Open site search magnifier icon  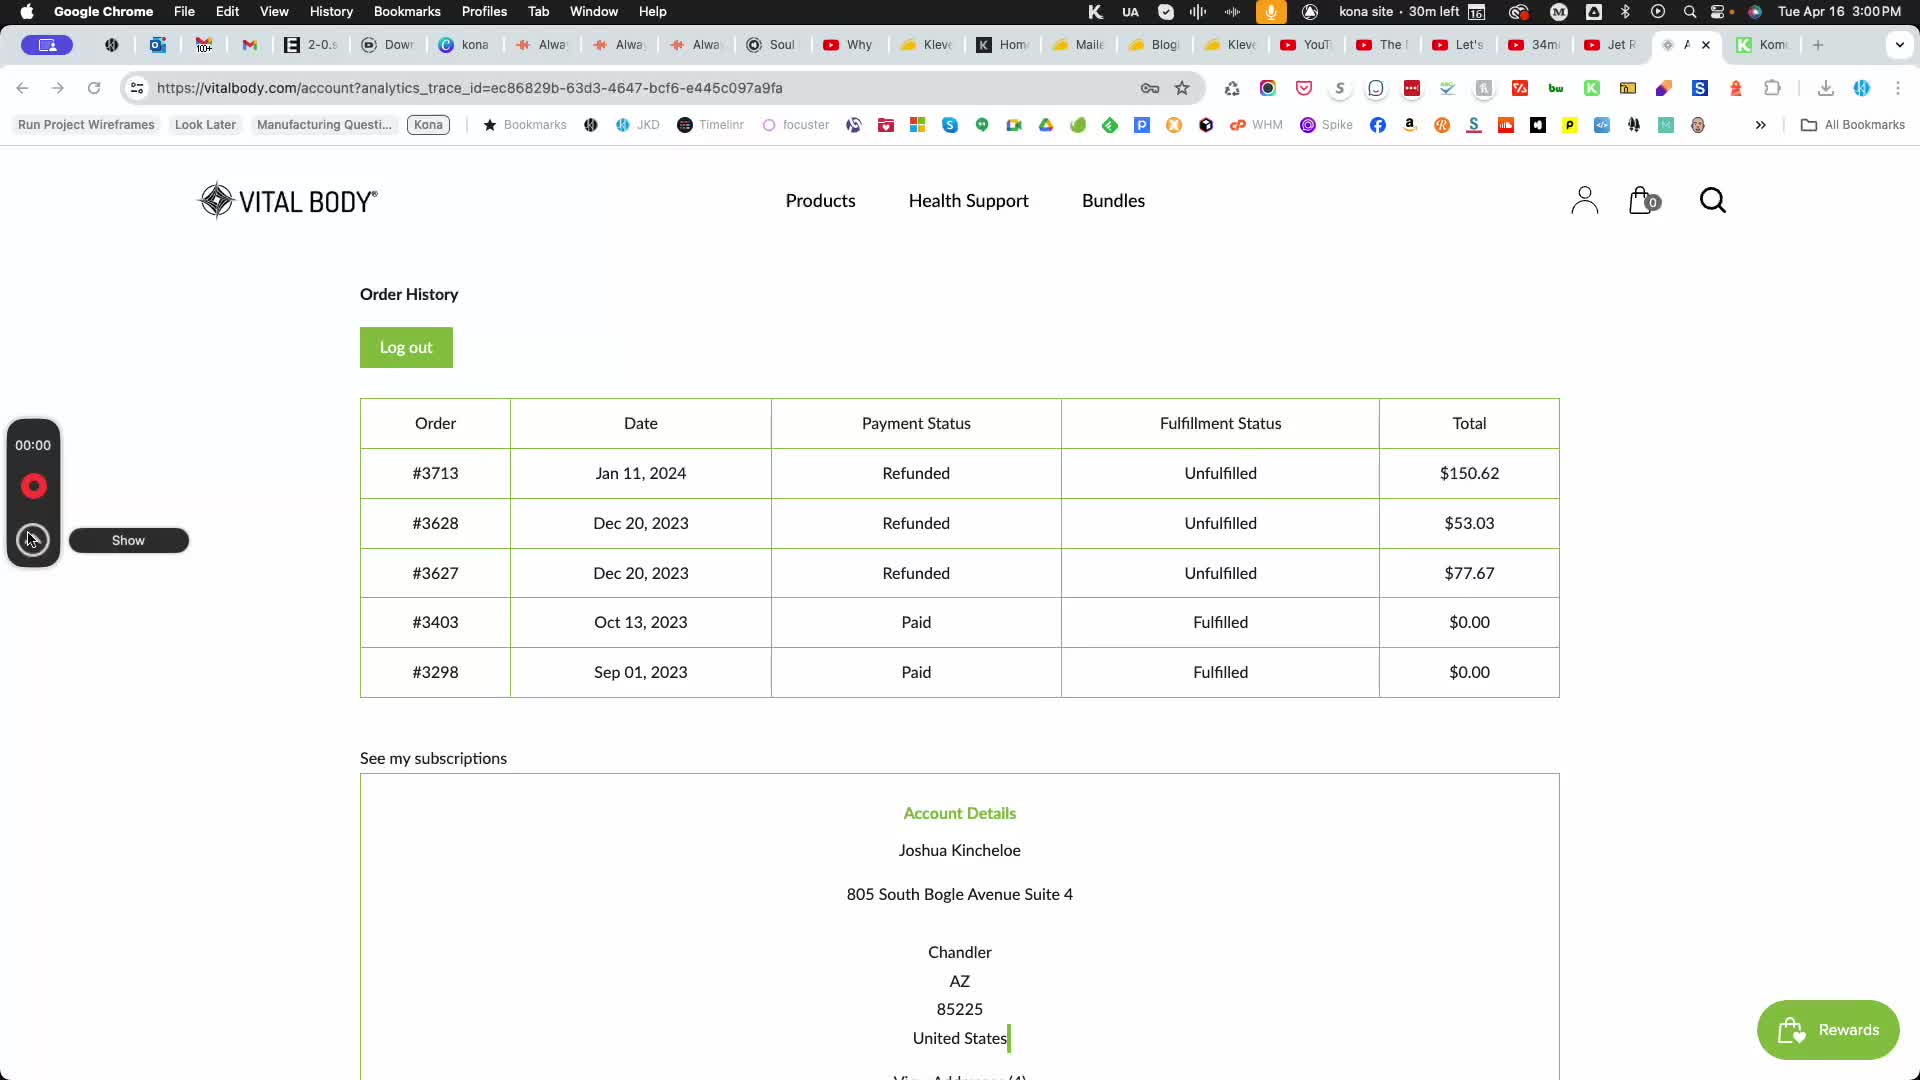[x=1712, y=201]
